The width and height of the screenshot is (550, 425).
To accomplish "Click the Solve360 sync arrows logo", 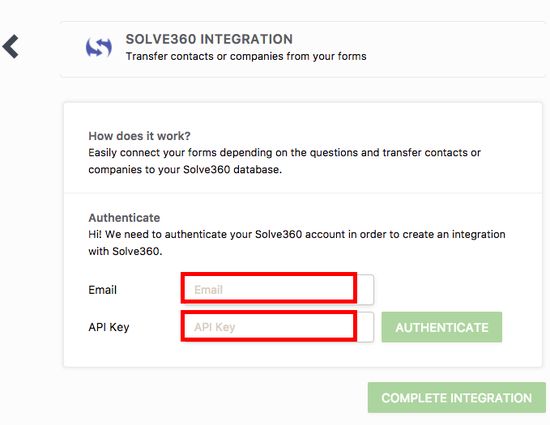I will [99, 47].
